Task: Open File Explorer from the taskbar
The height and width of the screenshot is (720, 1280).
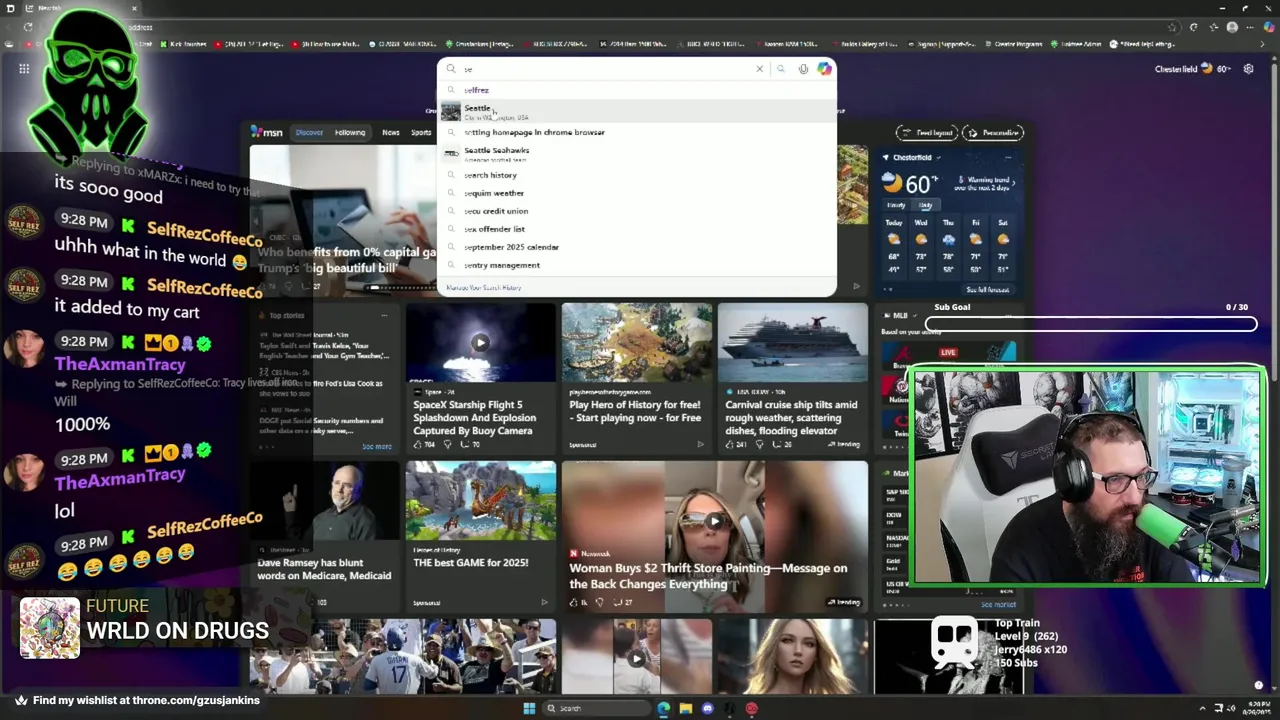Action: (685, 708)
